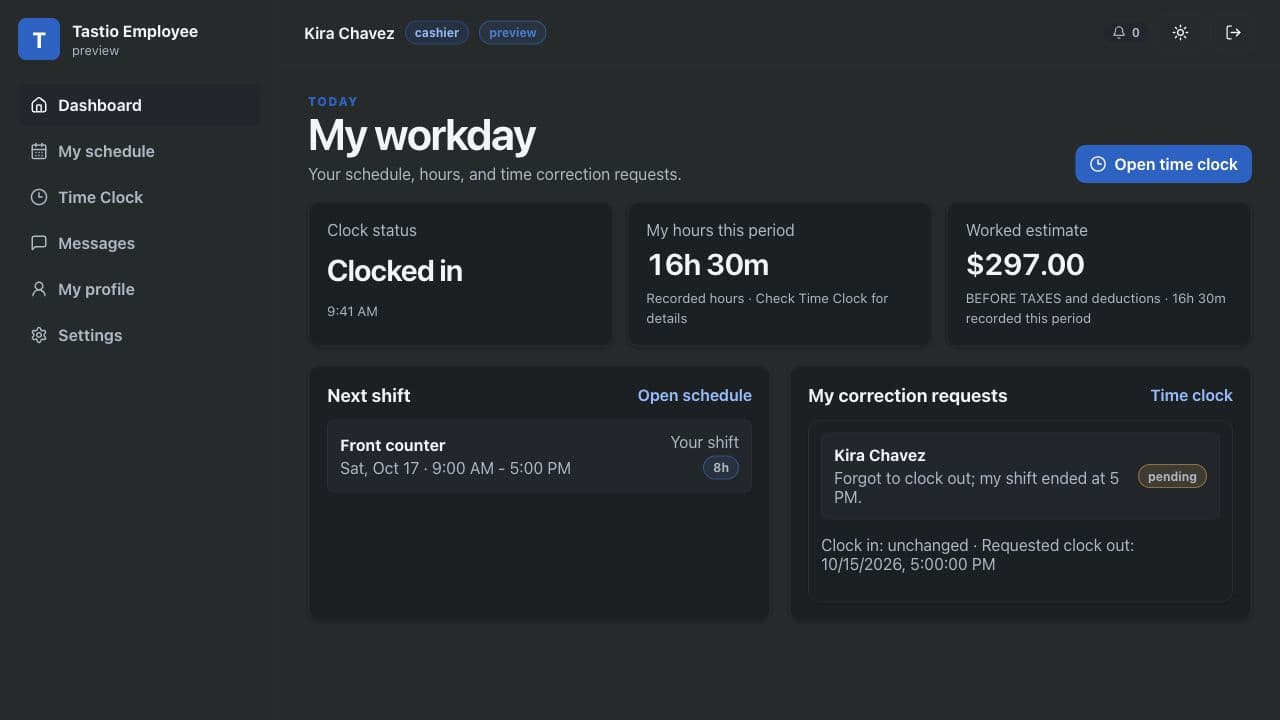
Task: Click the 9:41 AM clock-in time
Action: [x=352, y=311]
